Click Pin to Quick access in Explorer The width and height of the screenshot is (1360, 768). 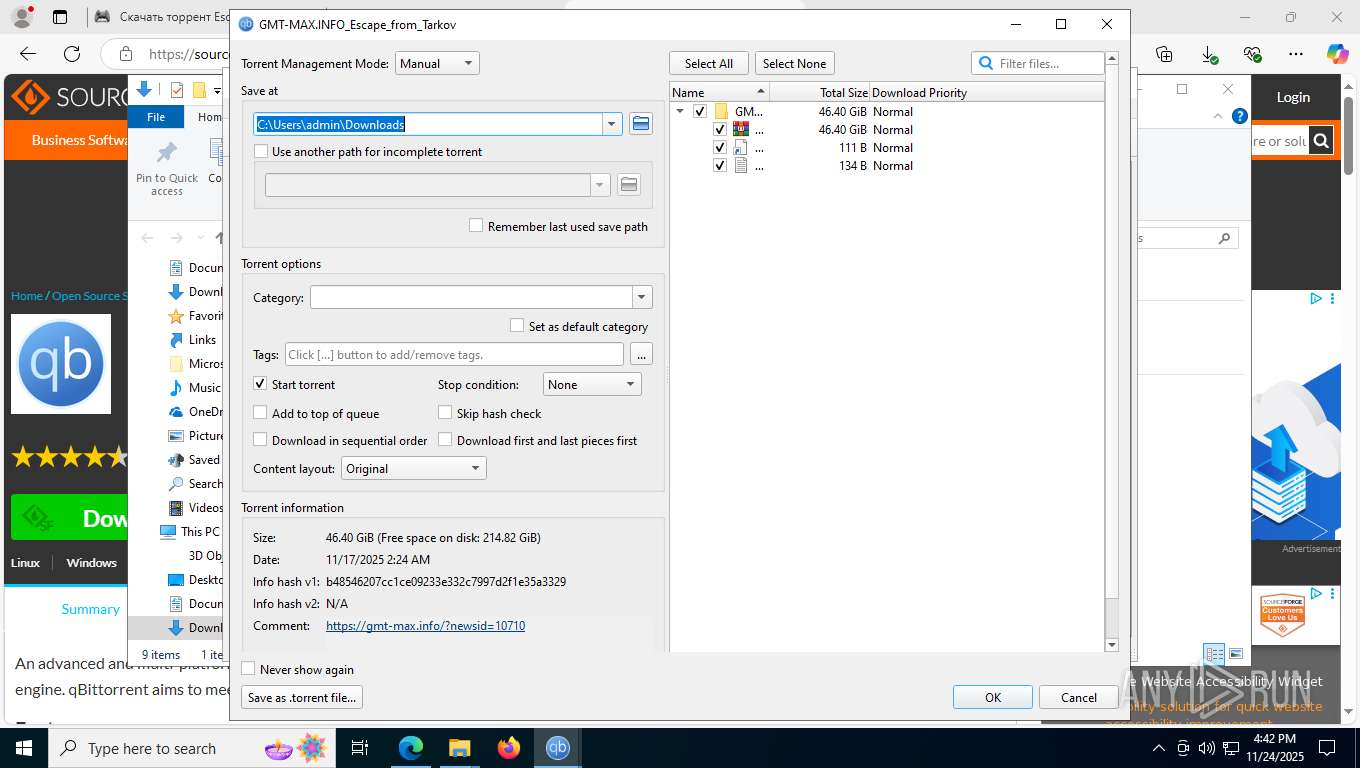(x=167, y=167)
